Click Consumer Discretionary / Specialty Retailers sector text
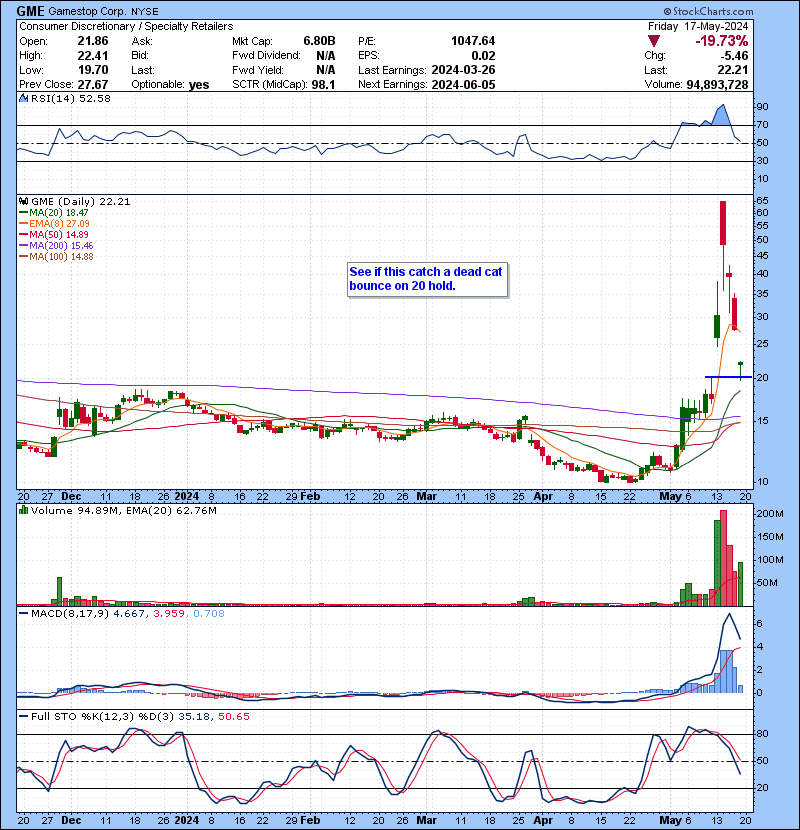800x830 pixels. click(126, 26)
